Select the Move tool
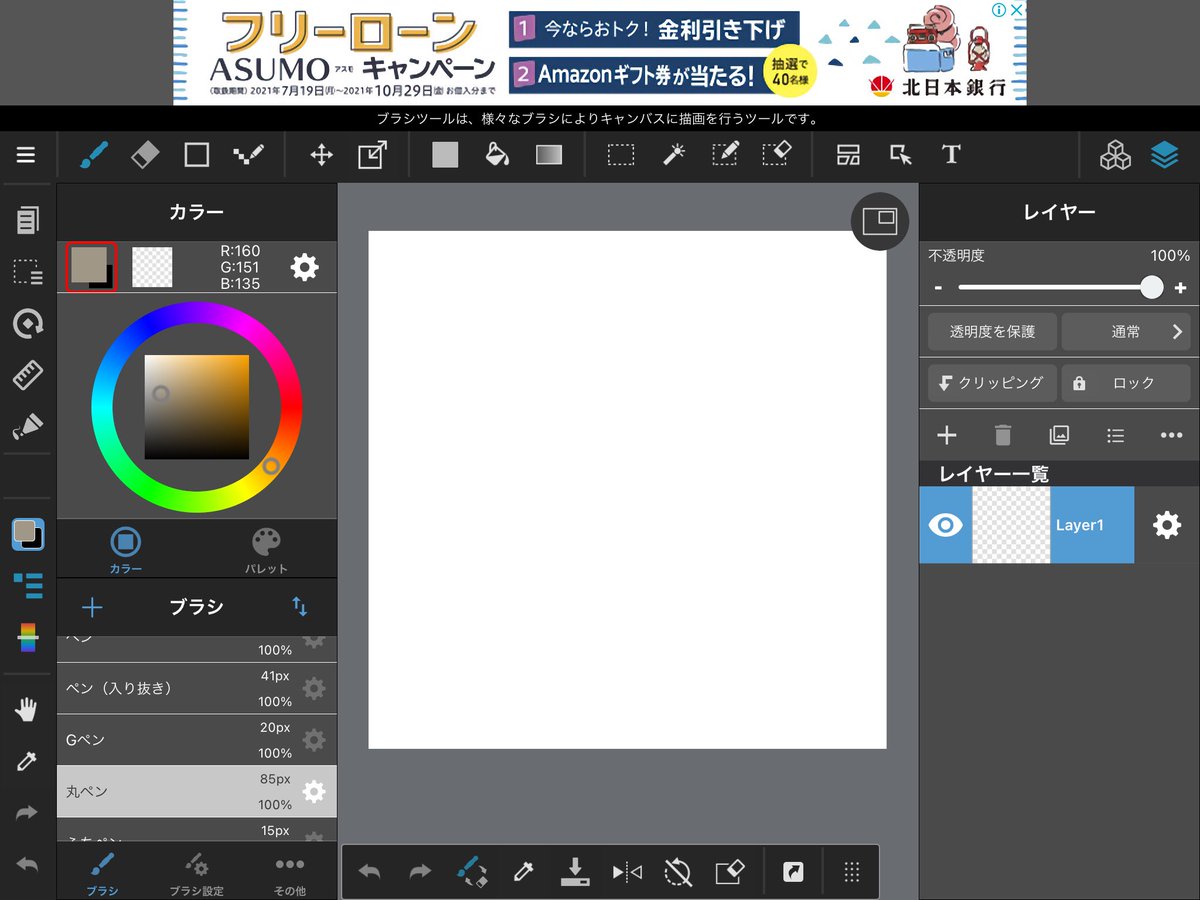Viewport: 1200px width, 900px height. pos(321,155)
